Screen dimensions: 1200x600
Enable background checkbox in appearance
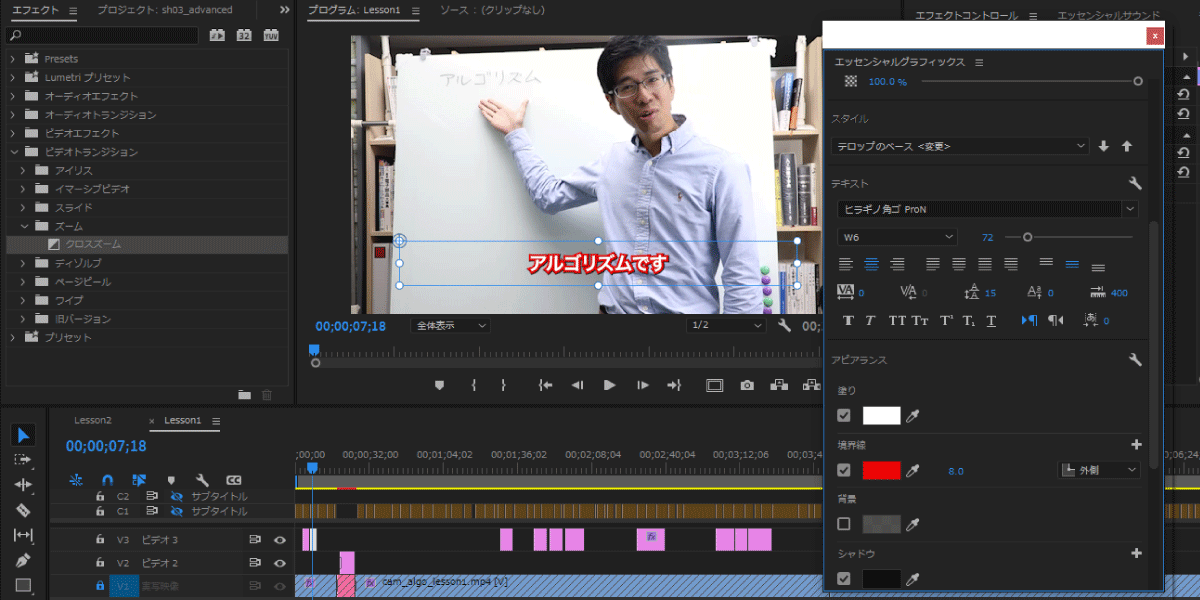coord(844,524)
